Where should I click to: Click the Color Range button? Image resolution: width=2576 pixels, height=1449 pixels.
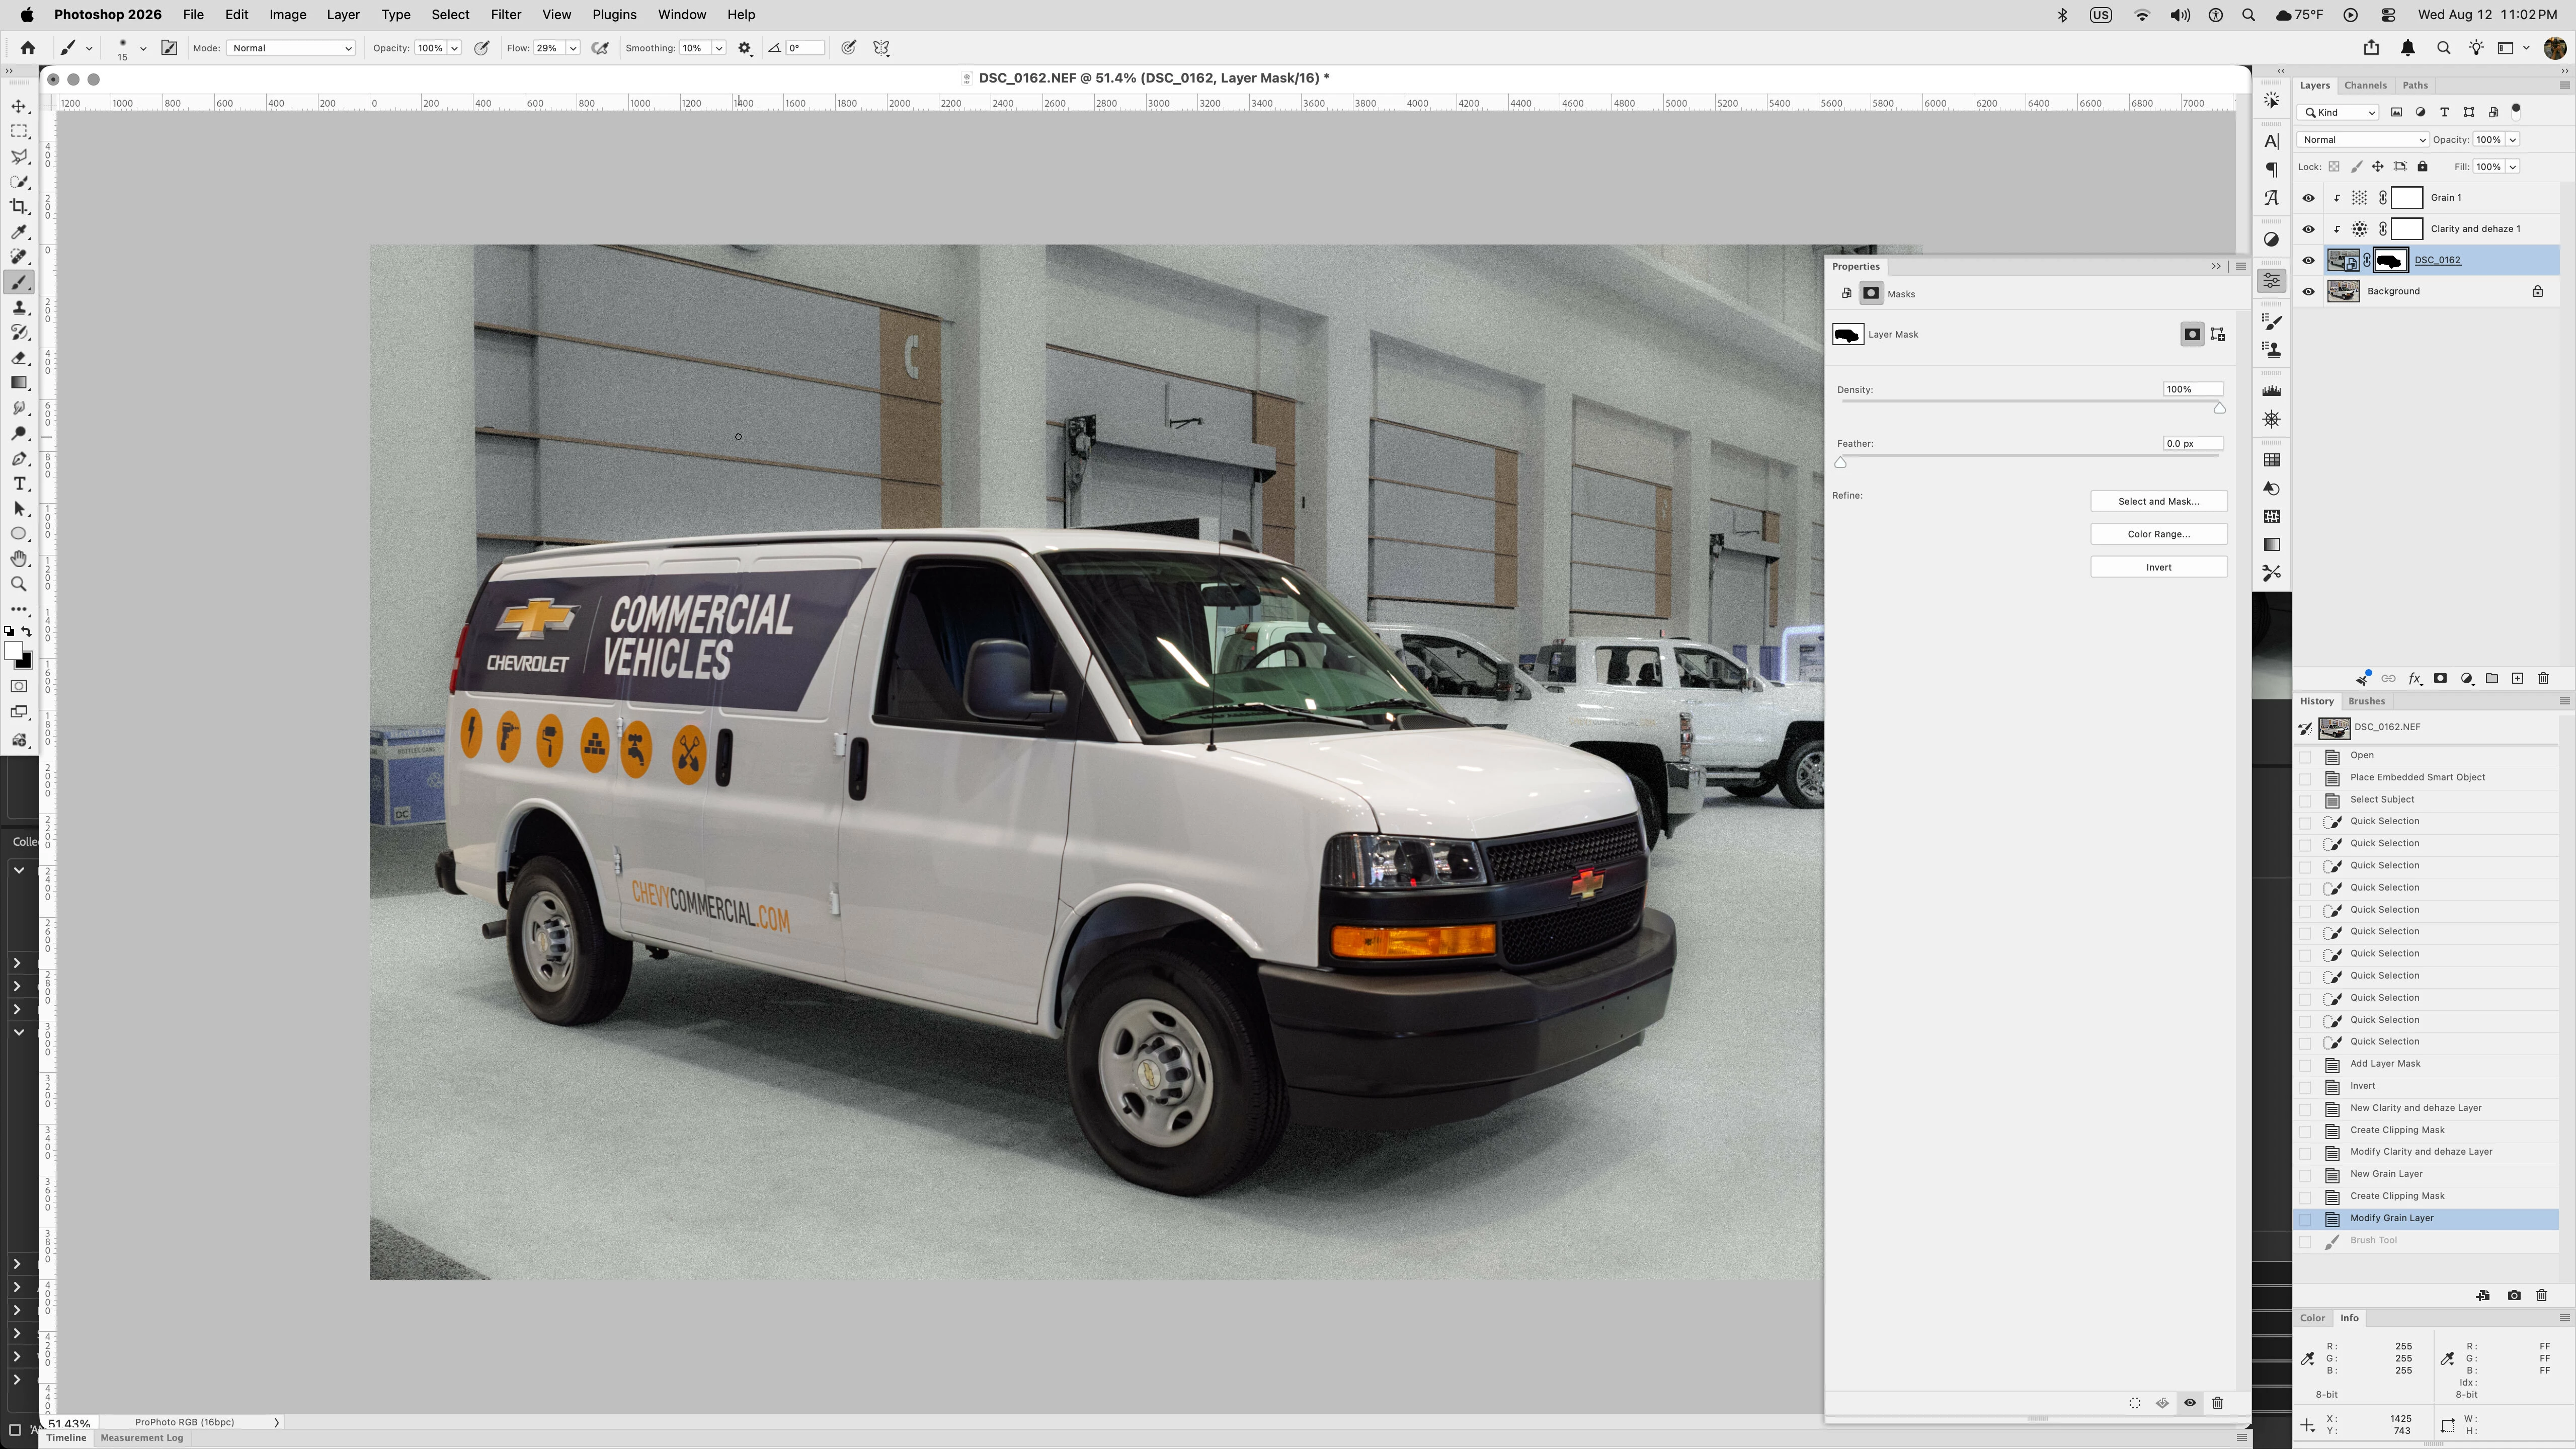(2159, 535)
